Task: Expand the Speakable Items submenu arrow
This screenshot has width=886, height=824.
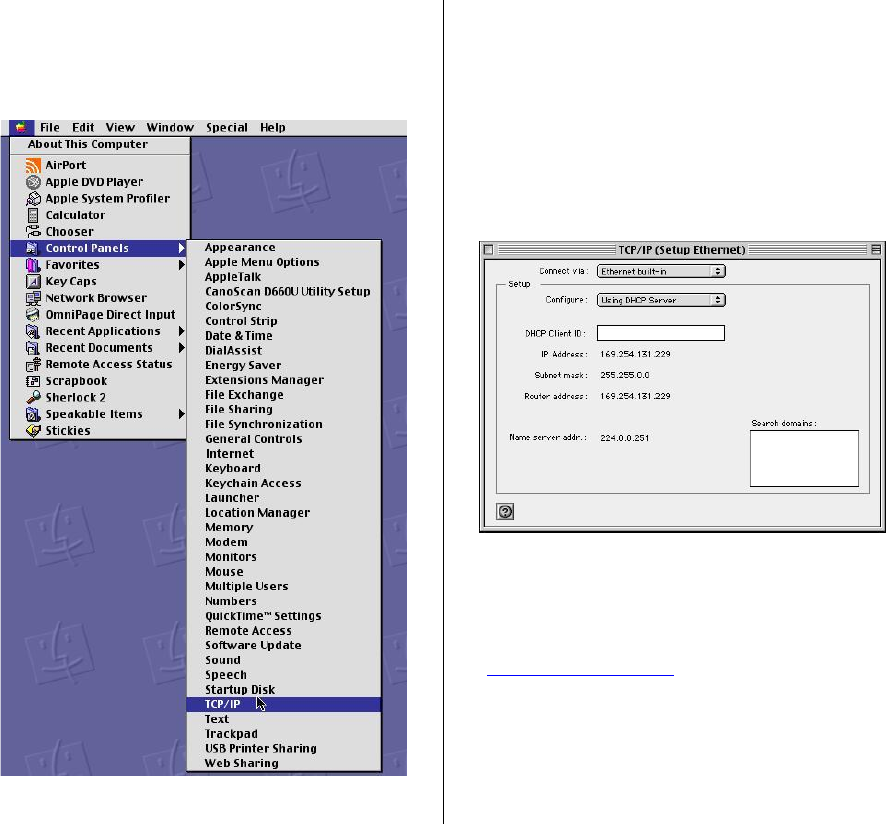Action: [x=181, y=414]
